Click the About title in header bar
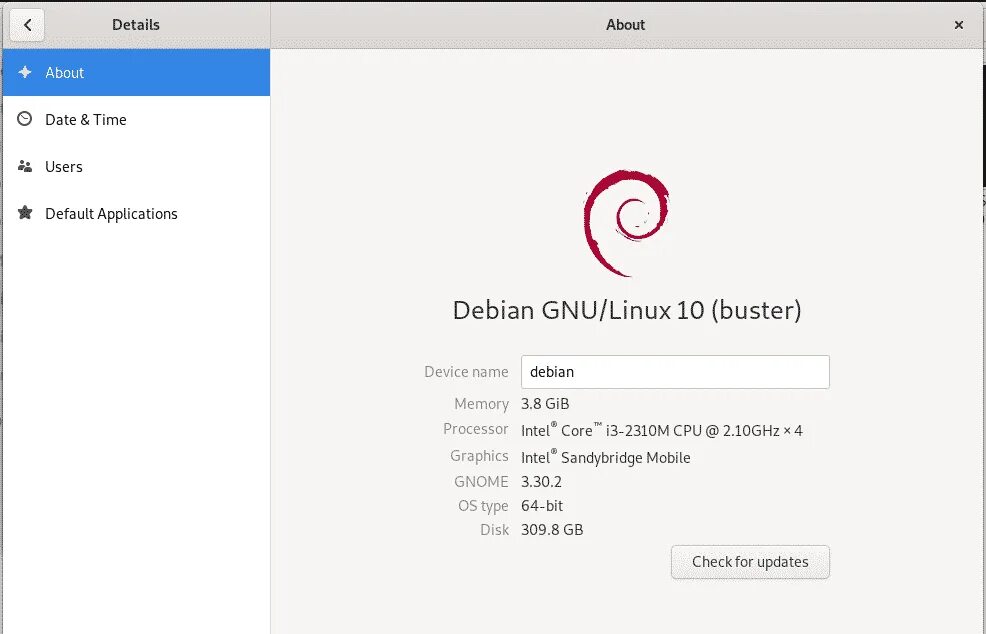The image size is (986, 634). pos(626,25)
